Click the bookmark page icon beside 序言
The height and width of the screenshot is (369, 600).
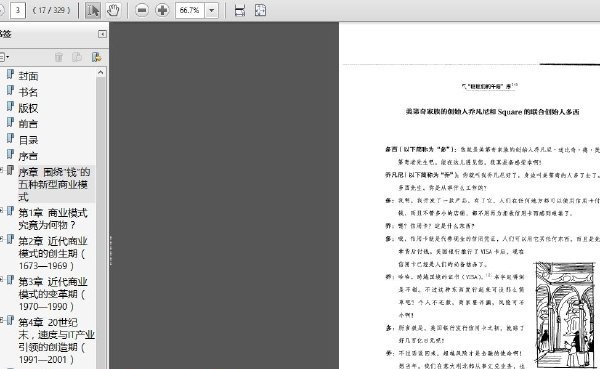(x=10, y=155)
